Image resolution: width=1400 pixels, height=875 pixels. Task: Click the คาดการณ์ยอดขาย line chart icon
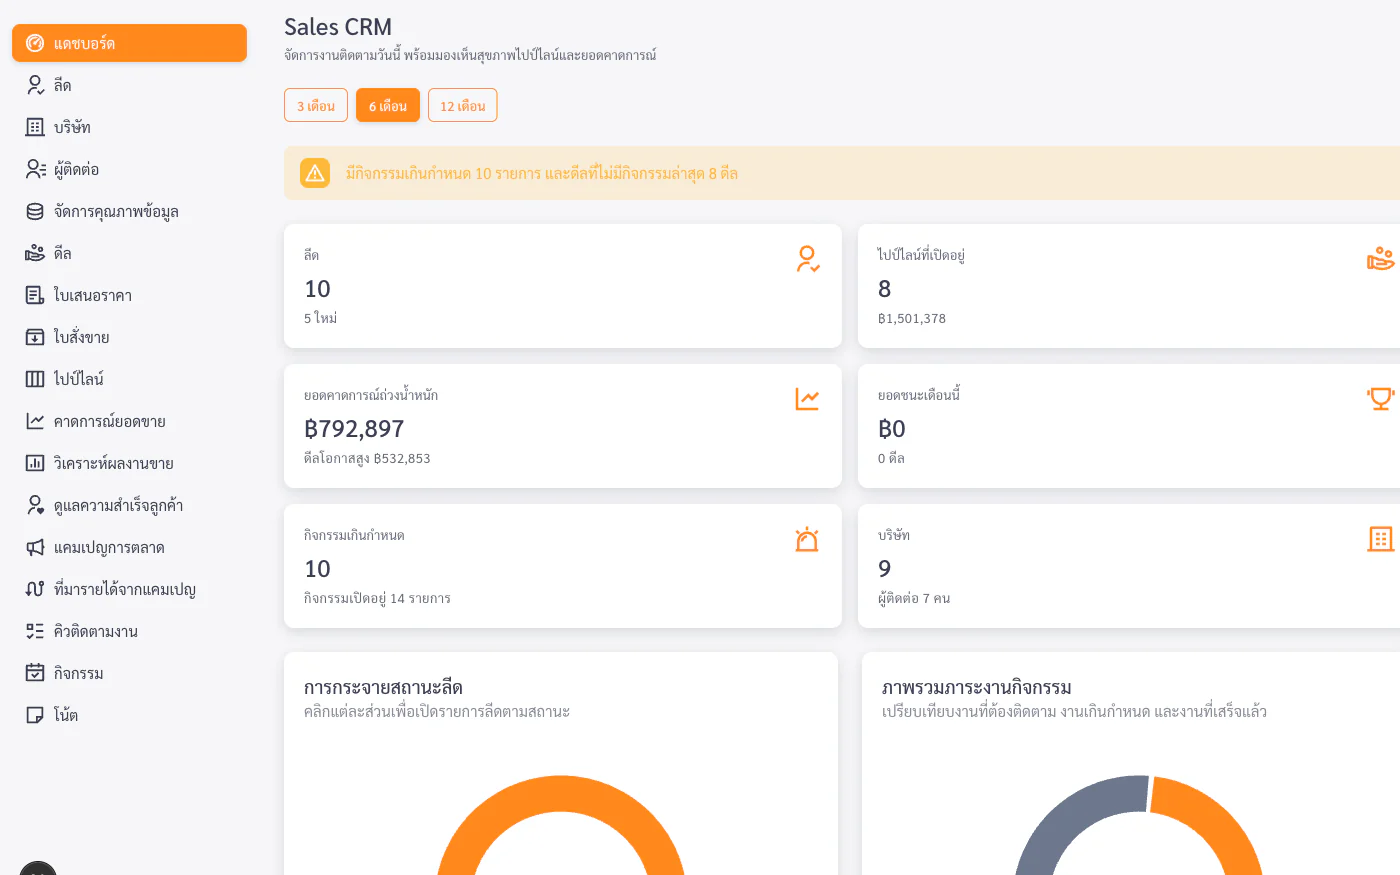35,421
